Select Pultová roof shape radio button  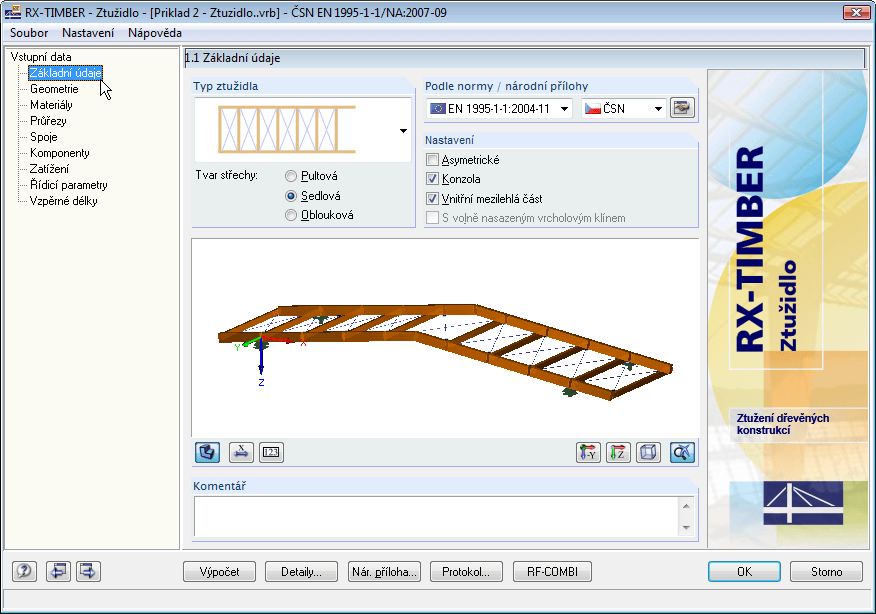pyautogui.click(x=291, y=176)
